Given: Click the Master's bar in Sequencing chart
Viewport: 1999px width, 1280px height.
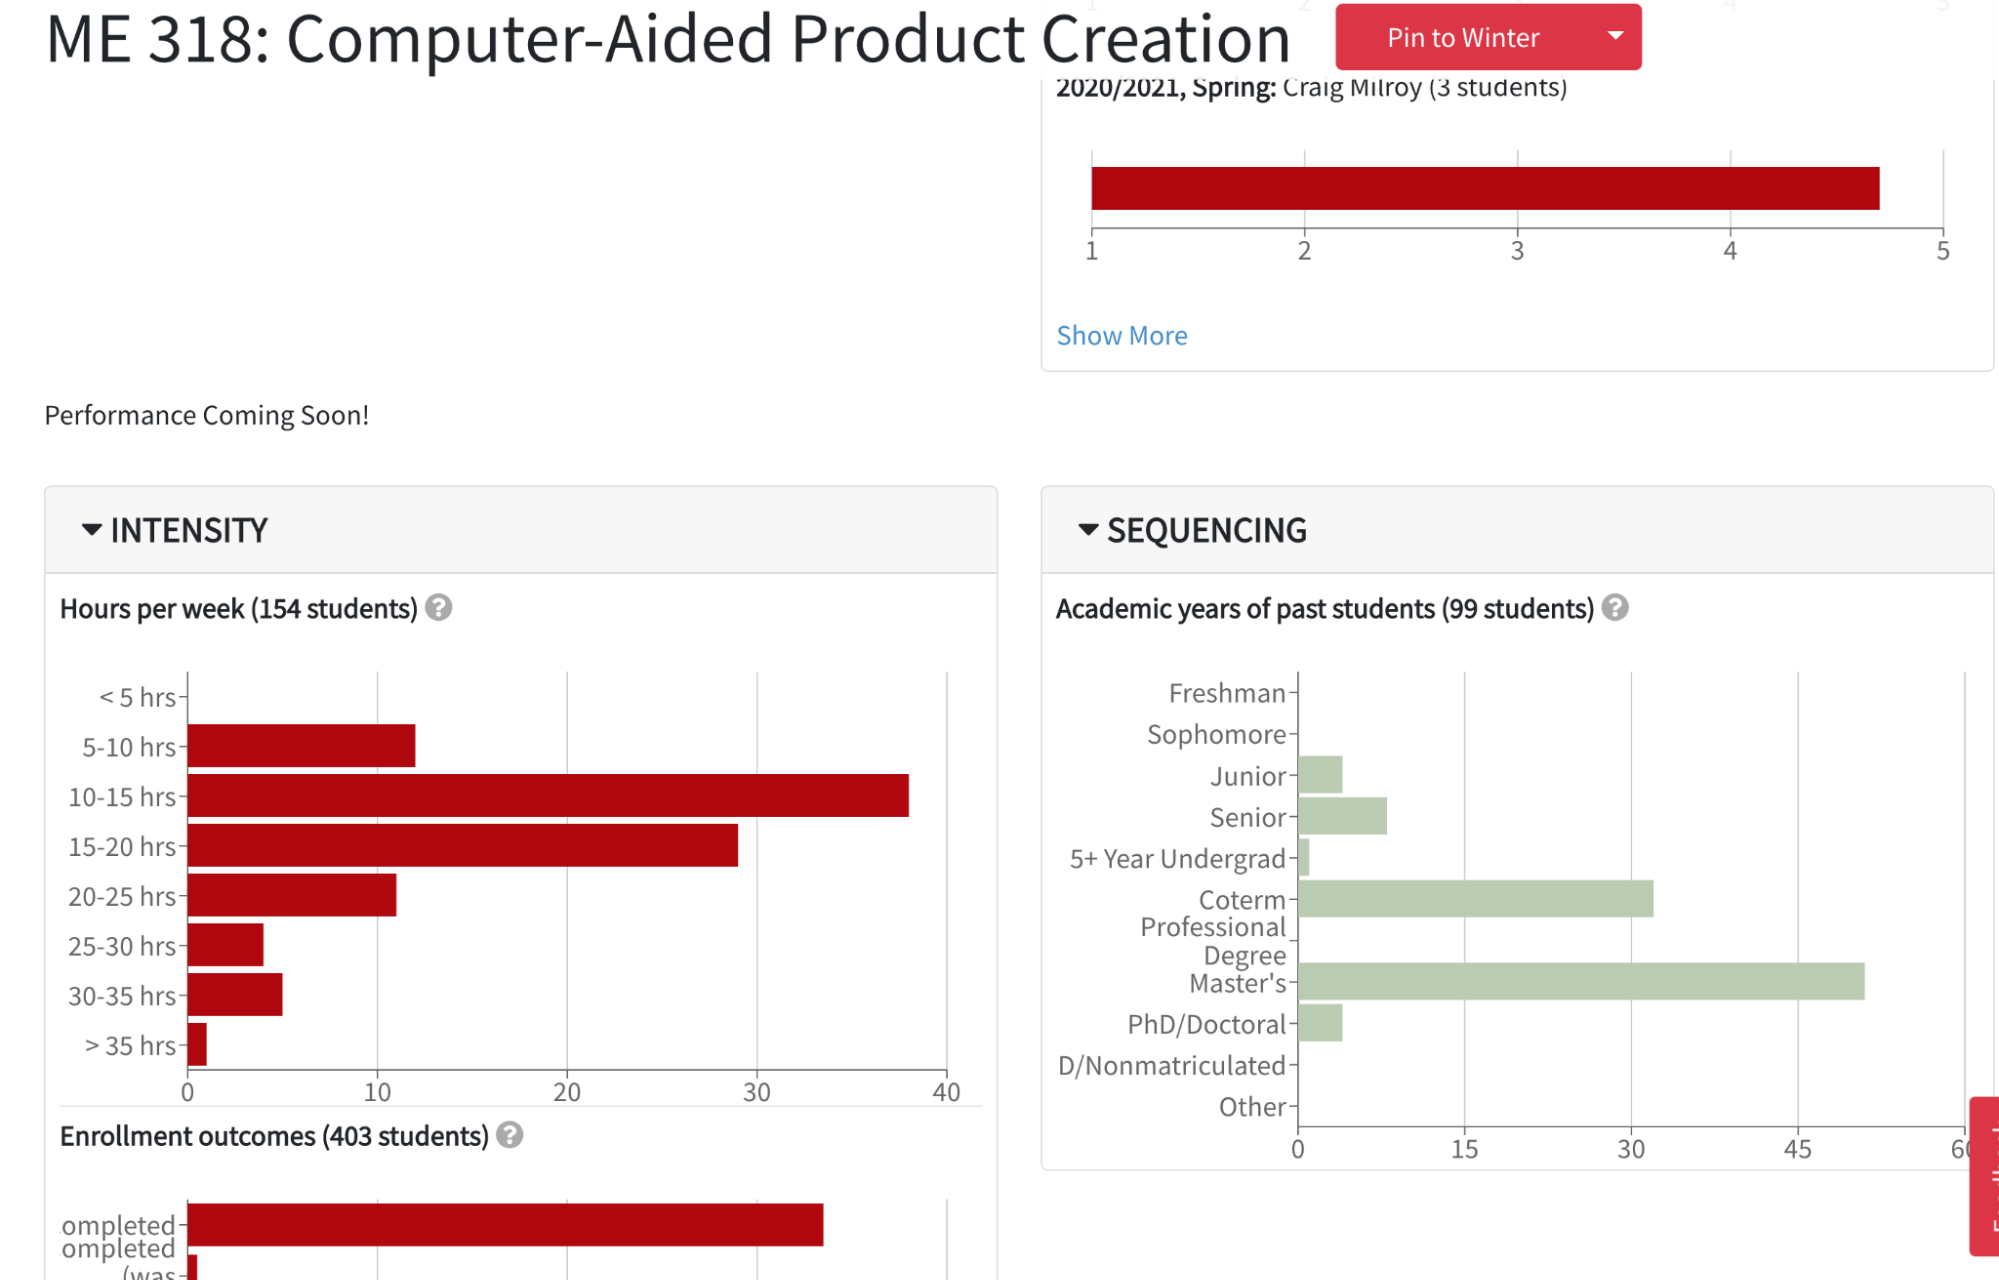Looking at the screenshot, I should (1580, 982).
